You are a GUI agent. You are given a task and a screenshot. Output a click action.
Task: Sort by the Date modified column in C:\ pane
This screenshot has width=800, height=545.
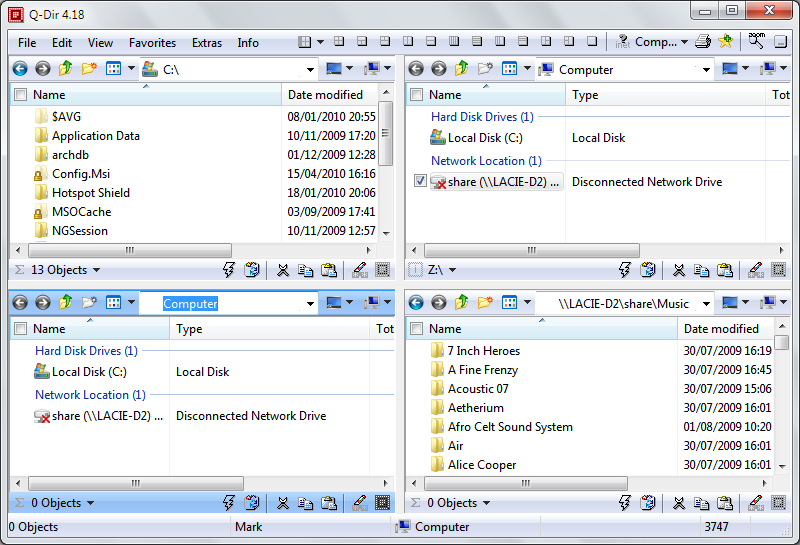[x=326, y=95]
